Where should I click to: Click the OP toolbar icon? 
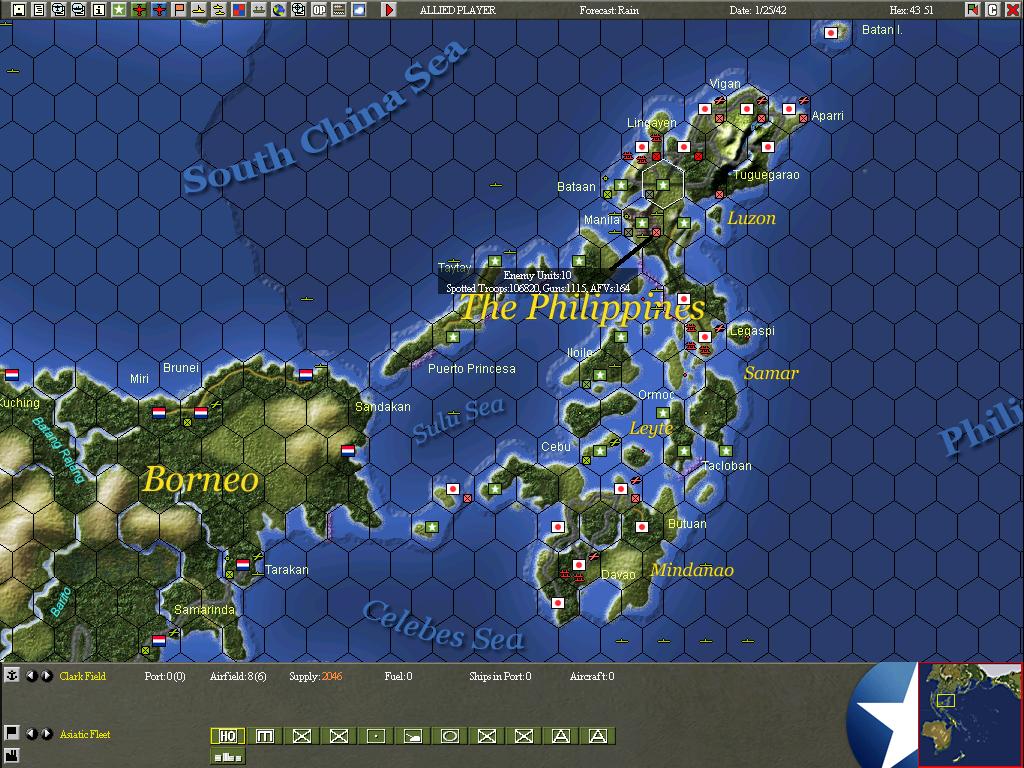point(319,10)
